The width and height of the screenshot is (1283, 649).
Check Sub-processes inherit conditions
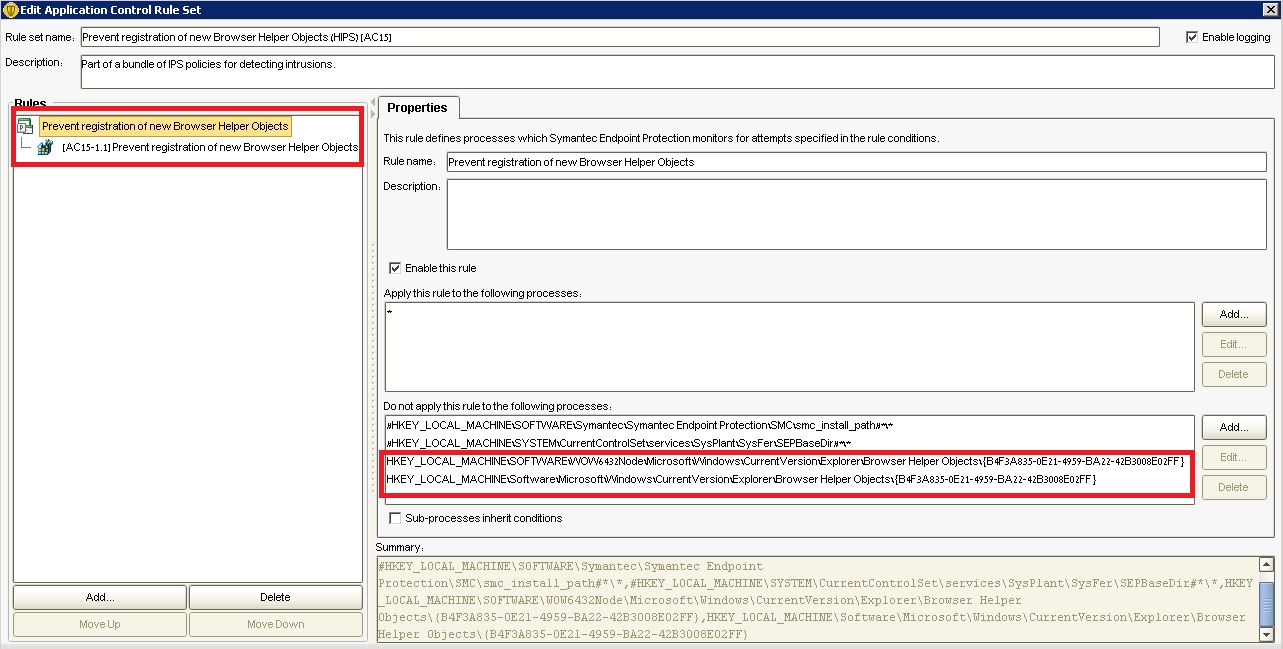[395, 518]
